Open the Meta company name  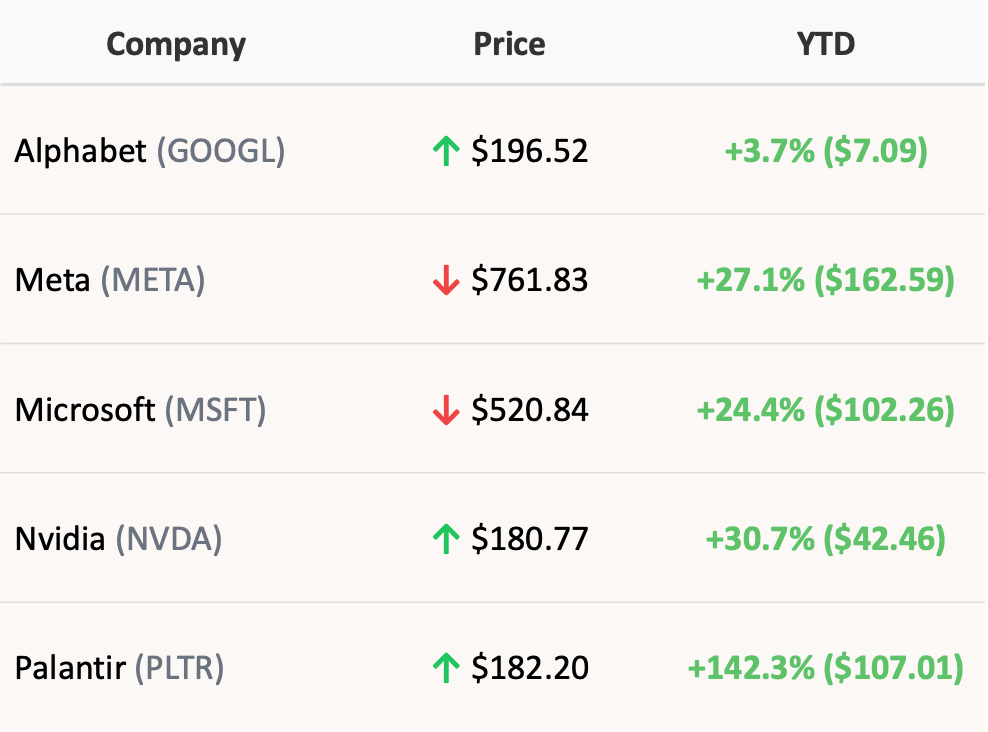point(52,281)
